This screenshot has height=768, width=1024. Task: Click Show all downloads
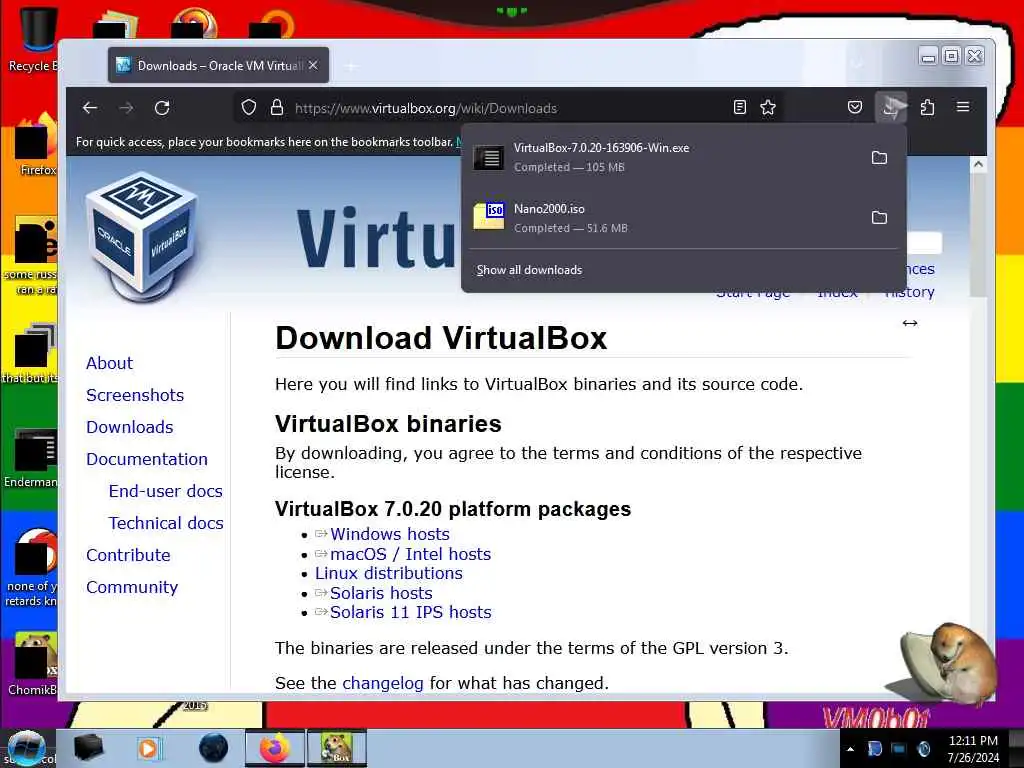tap(529, 270)
